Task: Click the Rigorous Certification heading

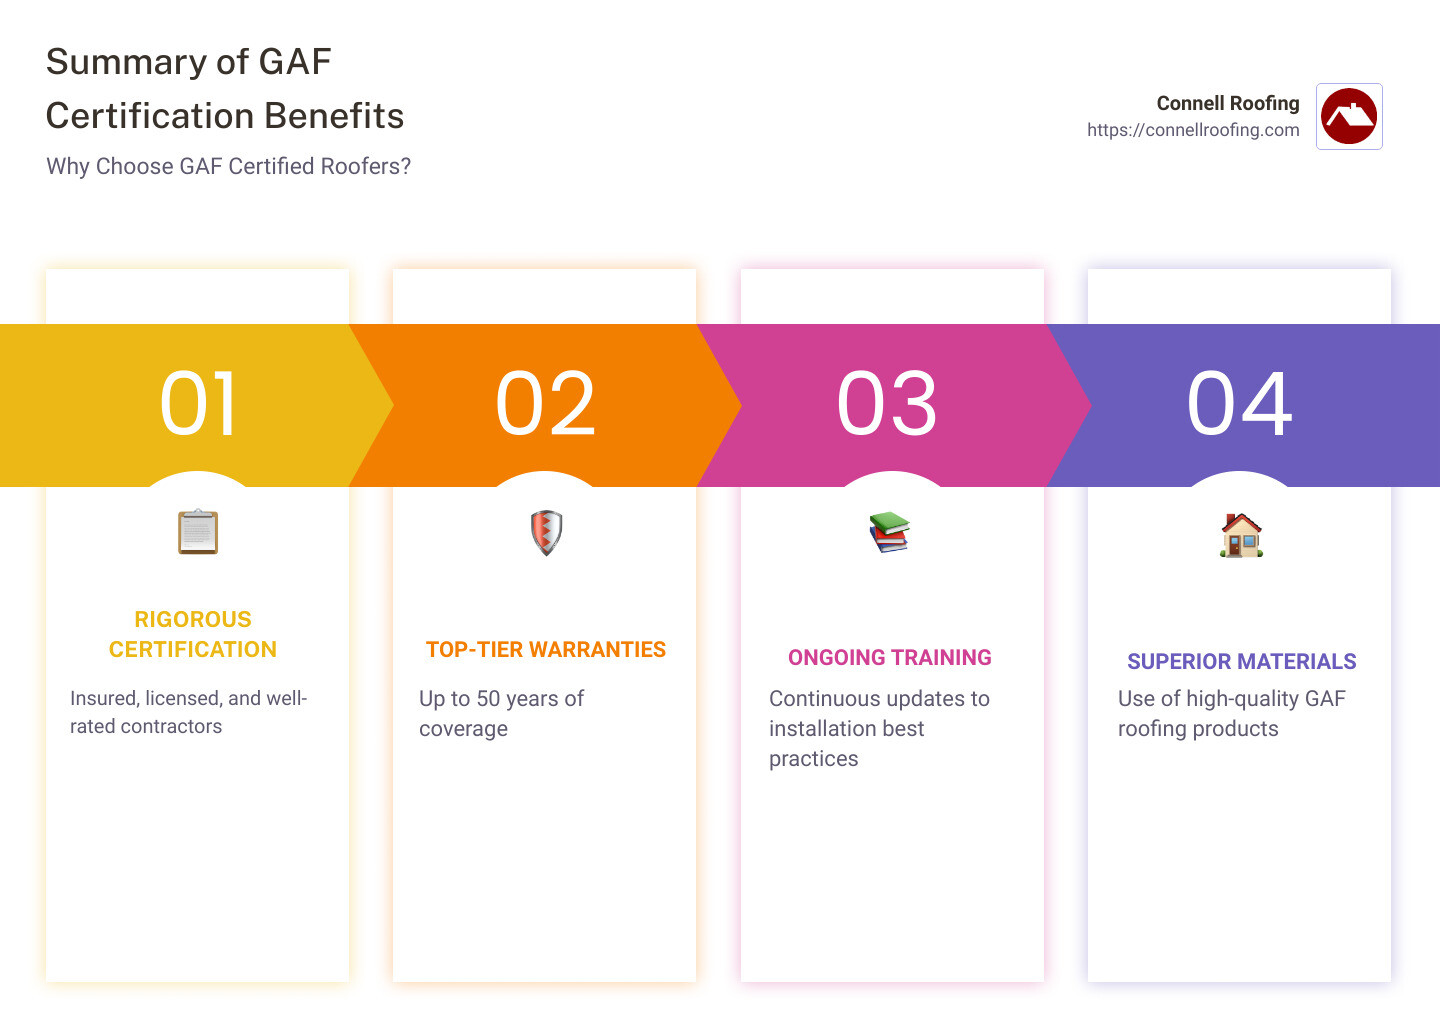Action: tap(193, 634)
